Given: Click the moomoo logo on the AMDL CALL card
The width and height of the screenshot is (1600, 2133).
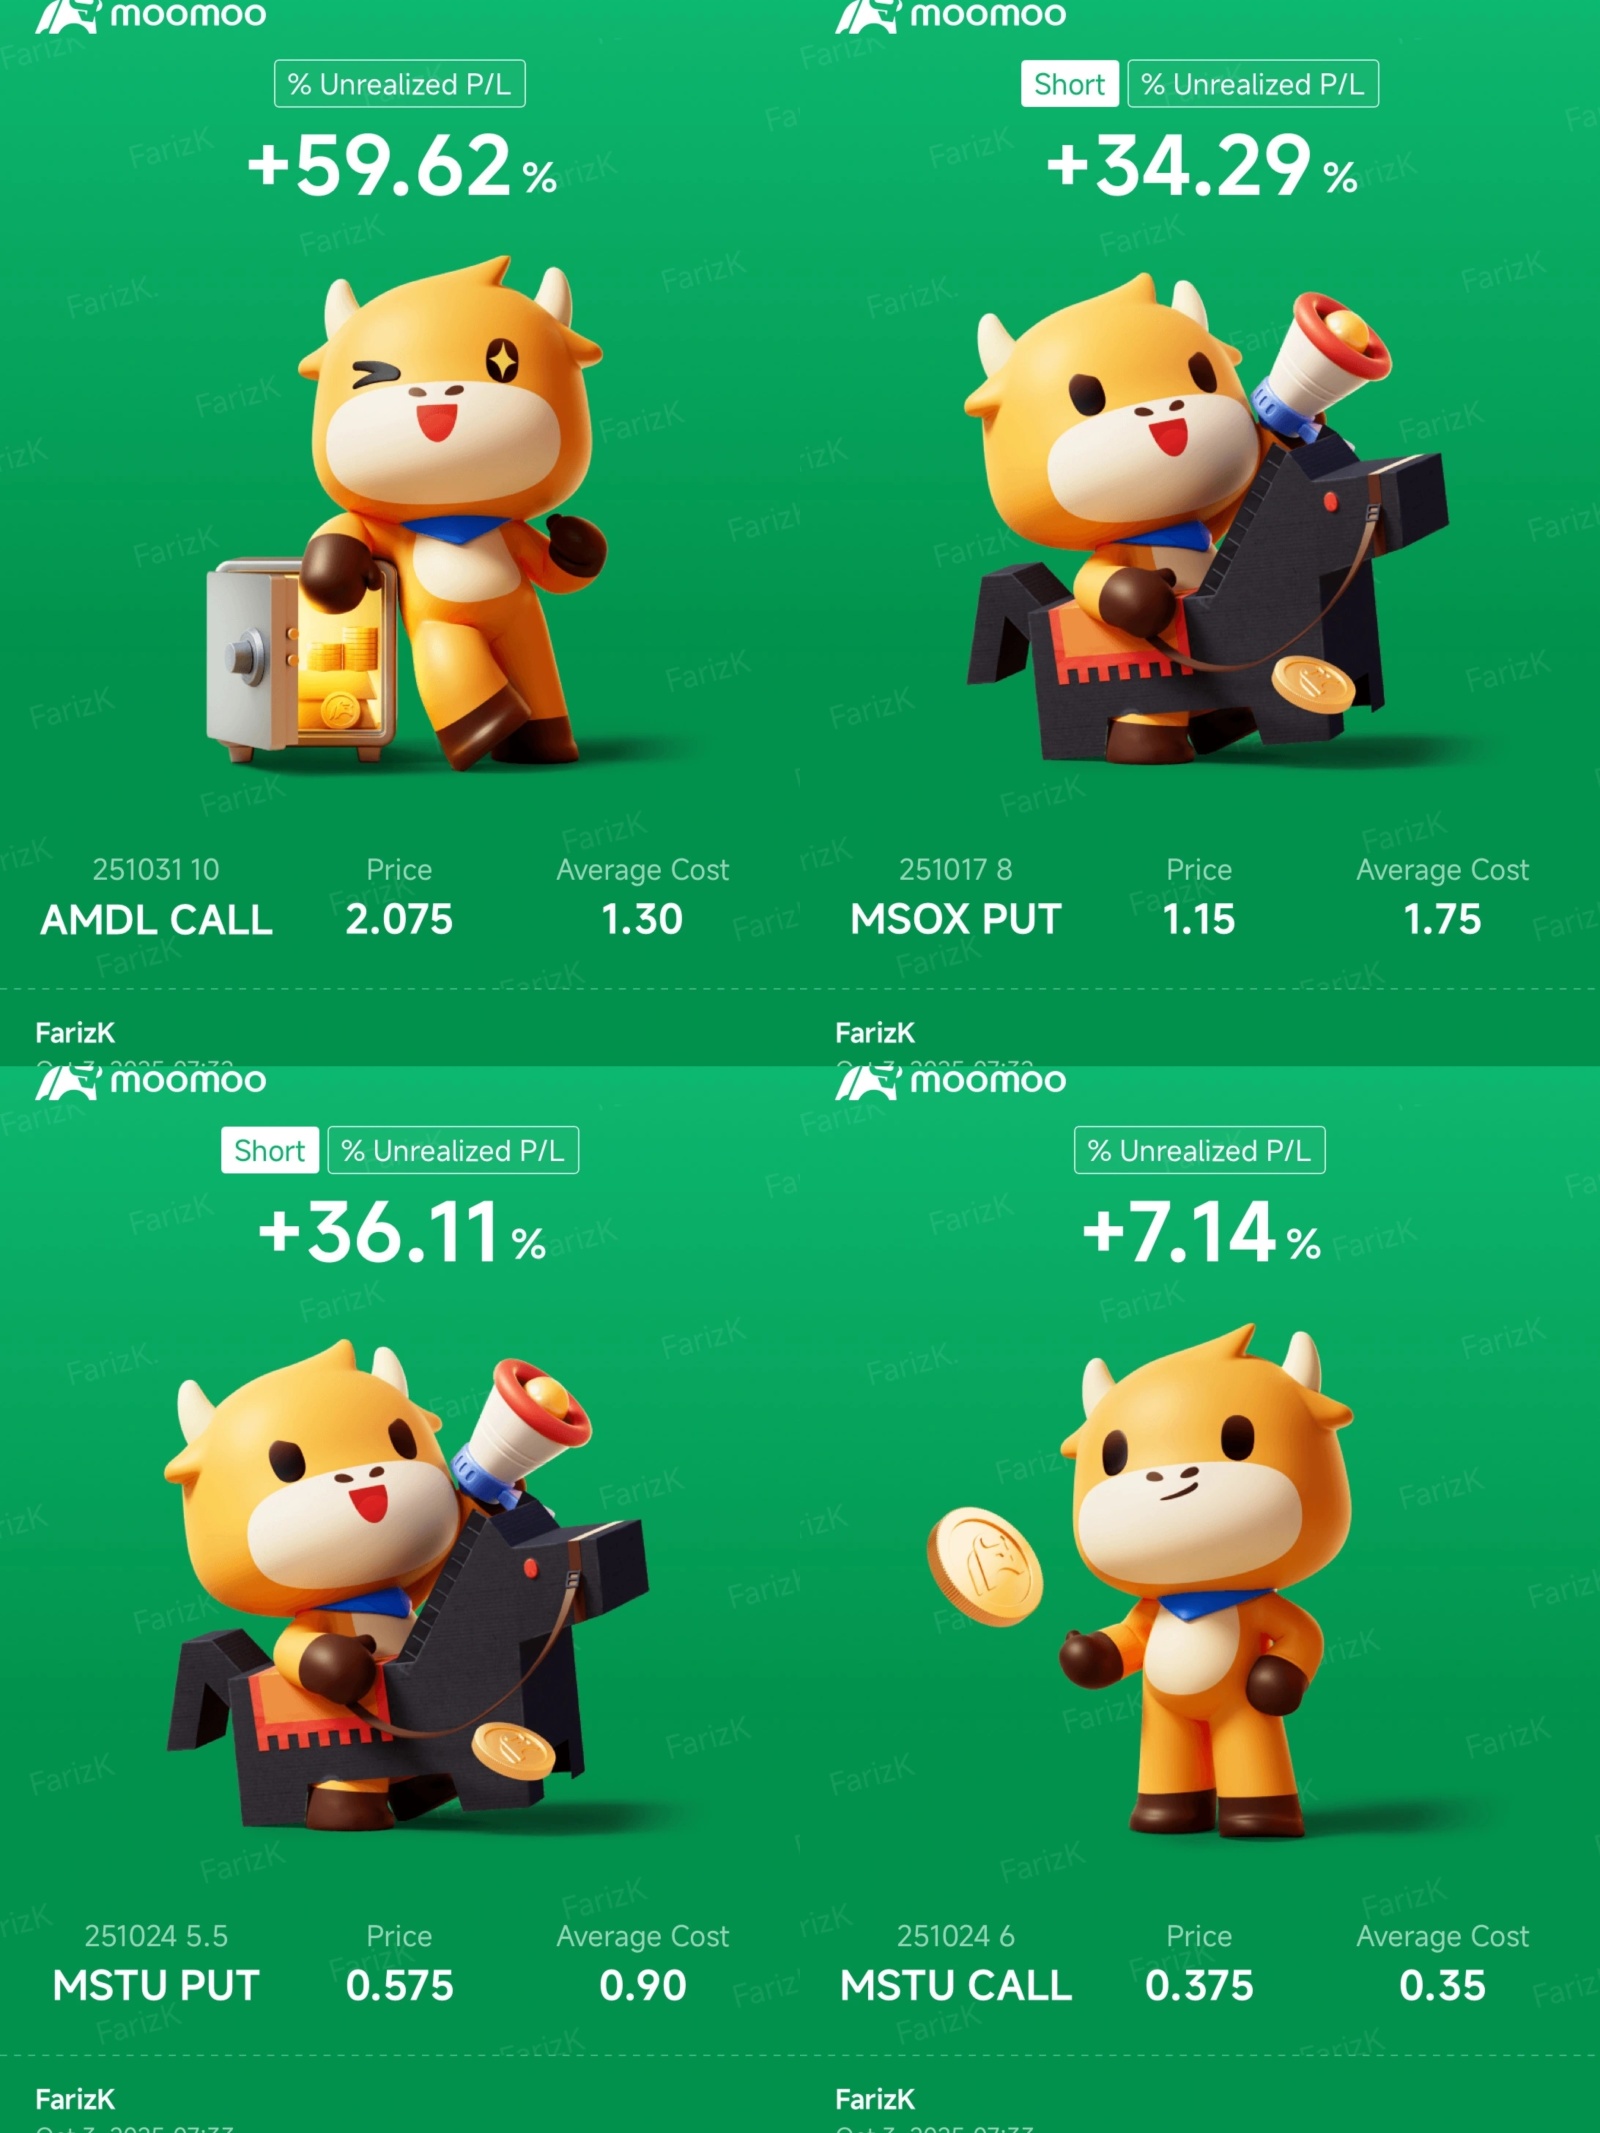Looking at the screenshot, I should coord(151,15).
